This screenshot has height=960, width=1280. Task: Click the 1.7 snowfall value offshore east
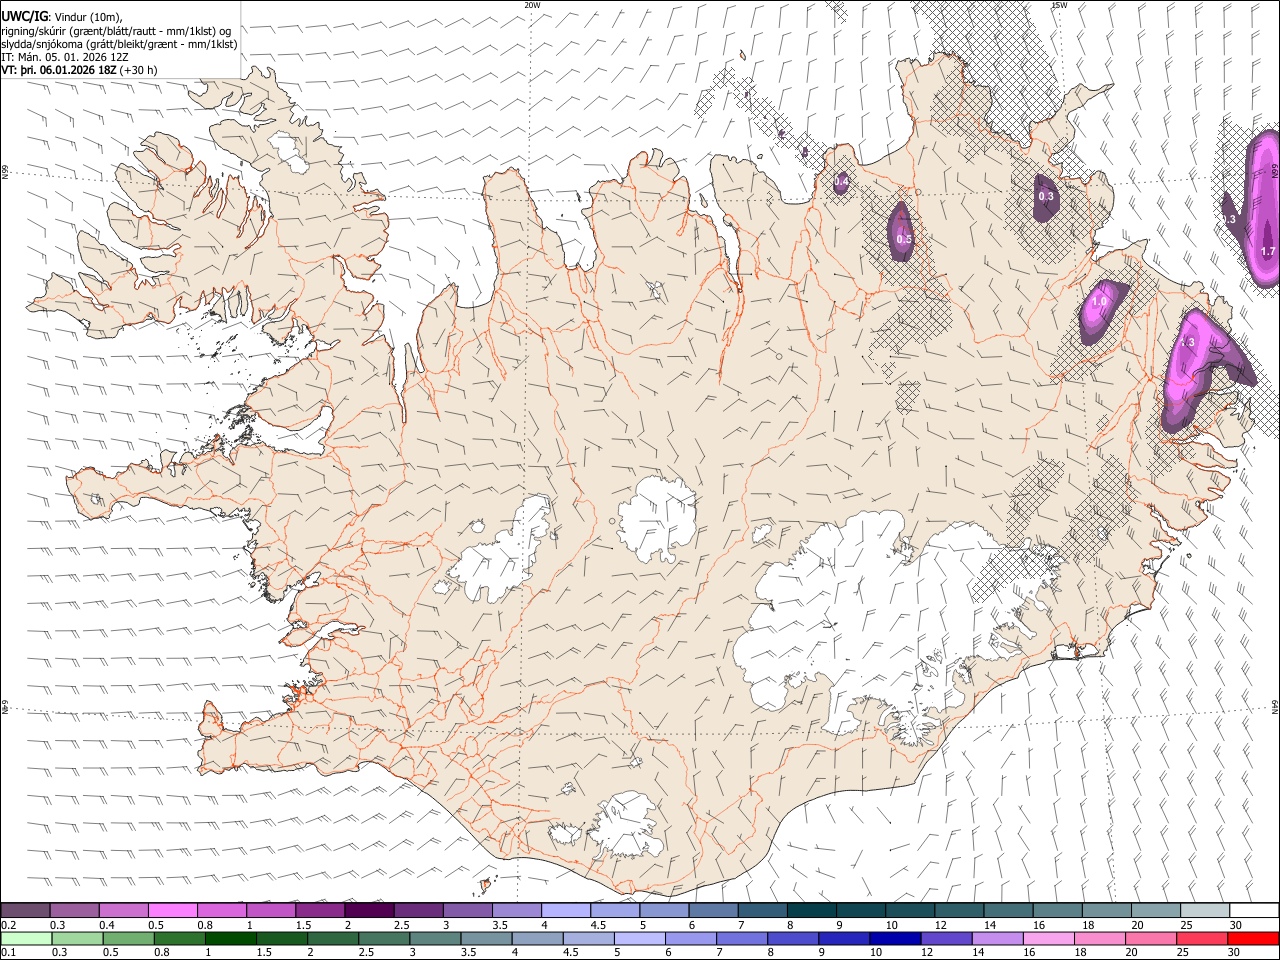pos(1268,252)
